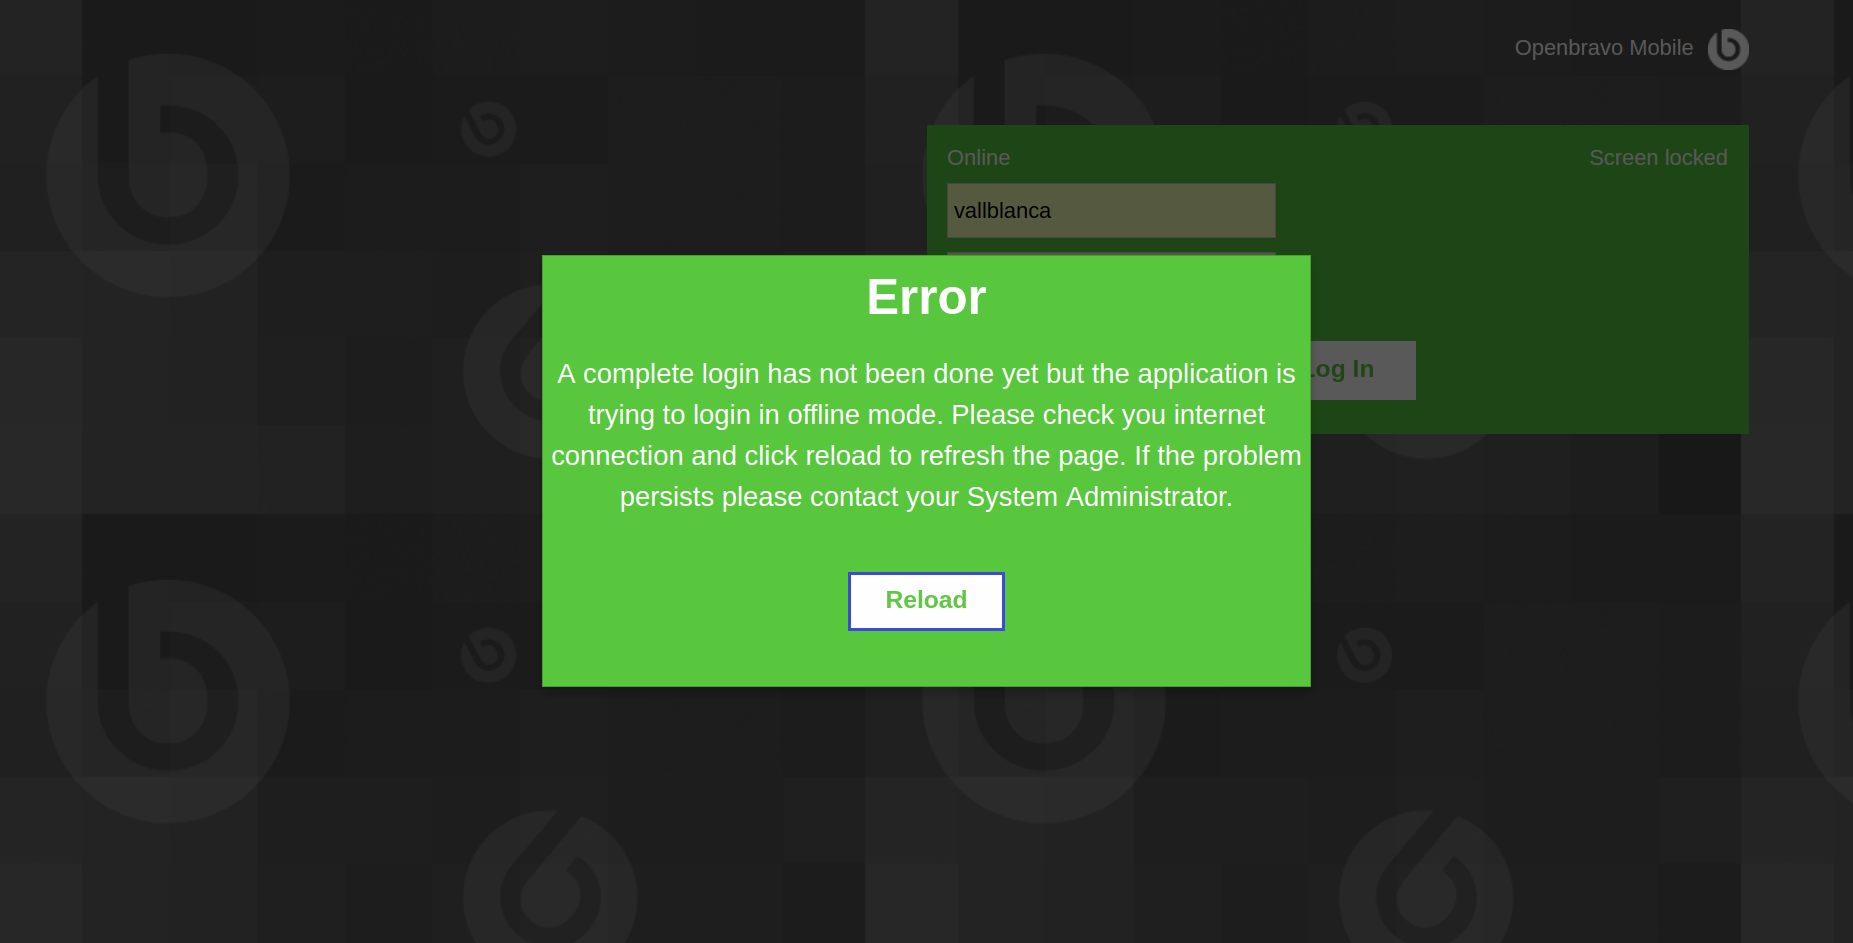The width and height of the screenshot is (1853, 943).
Task: Click the Openbravo logo icon beside Openbravo Mobile
Action: (1728, 49)
